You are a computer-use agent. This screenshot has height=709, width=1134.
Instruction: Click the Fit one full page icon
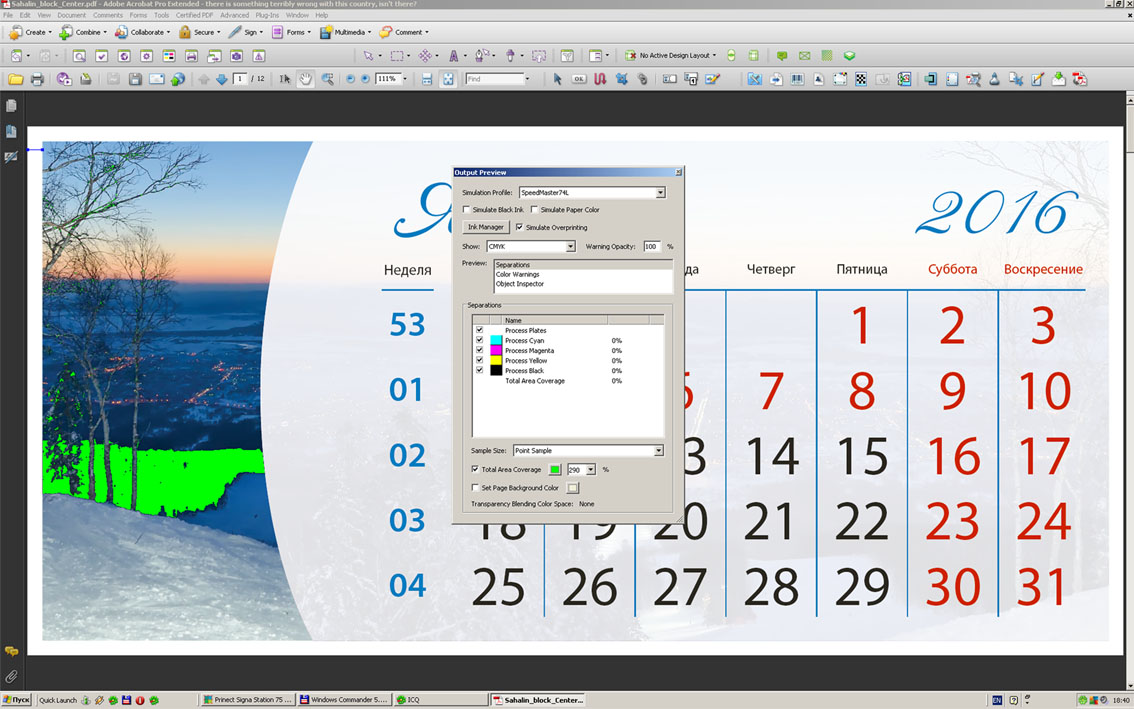(448, 79)
